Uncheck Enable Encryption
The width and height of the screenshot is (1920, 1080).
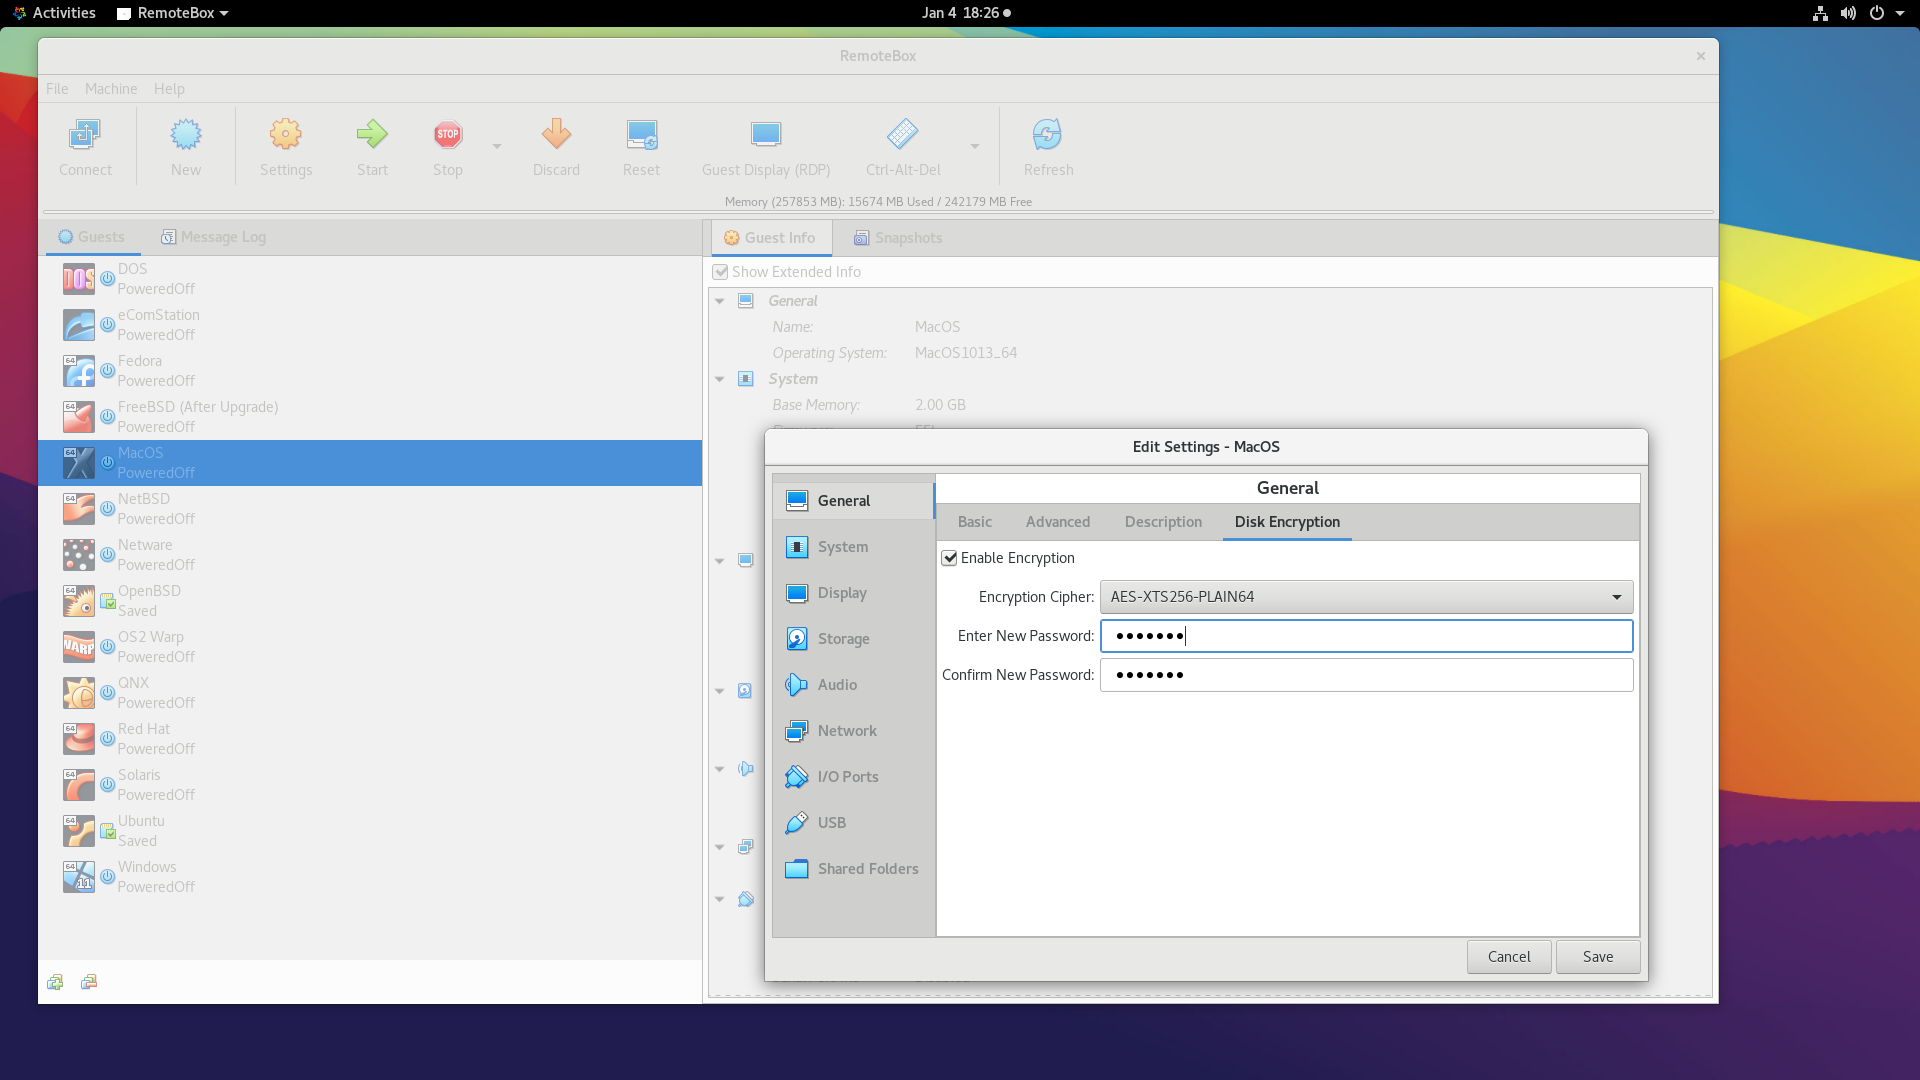point(950,558)
